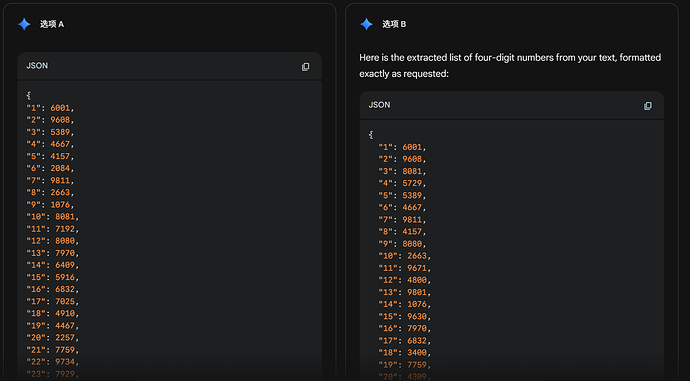Click value 9630 in Option B
Viewport: 690px width, 381px height.
point(417,316)
